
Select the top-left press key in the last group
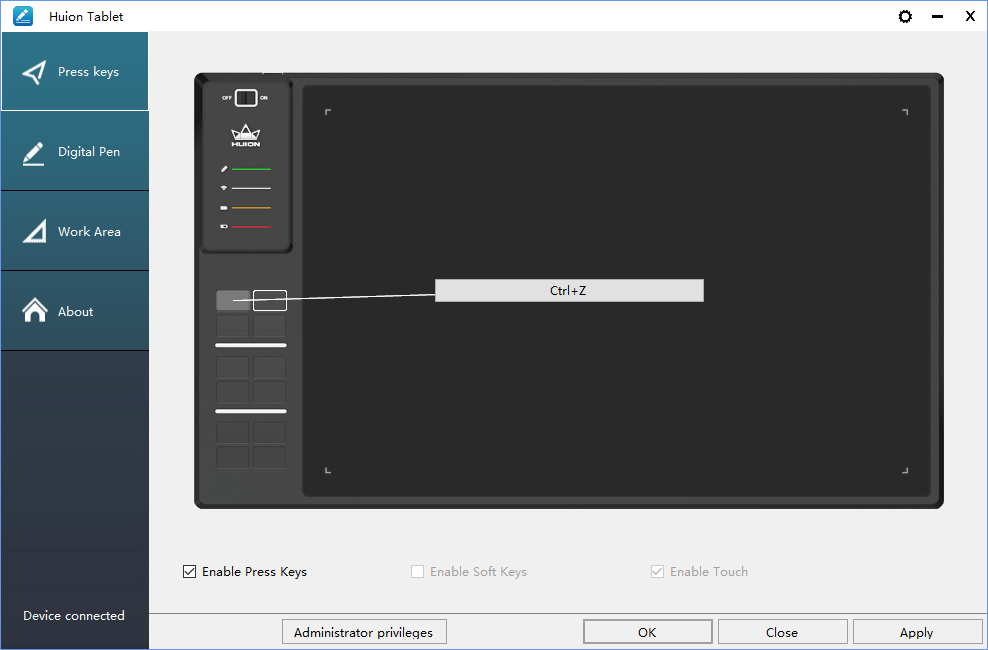pyautogui.click(x=233, y=432)
